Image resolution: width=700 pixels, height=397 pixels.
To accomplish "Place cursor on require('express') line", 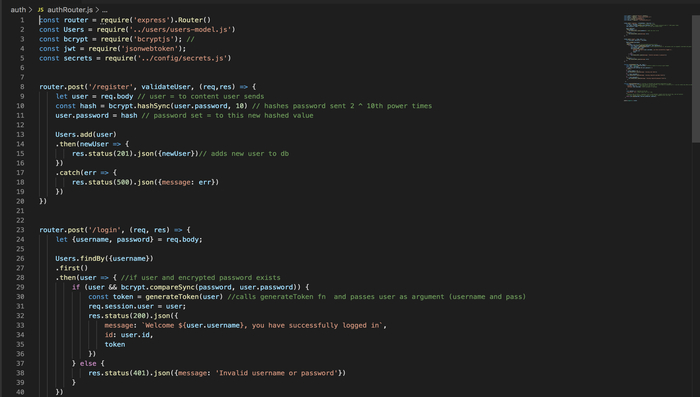I will click(125, 20).
